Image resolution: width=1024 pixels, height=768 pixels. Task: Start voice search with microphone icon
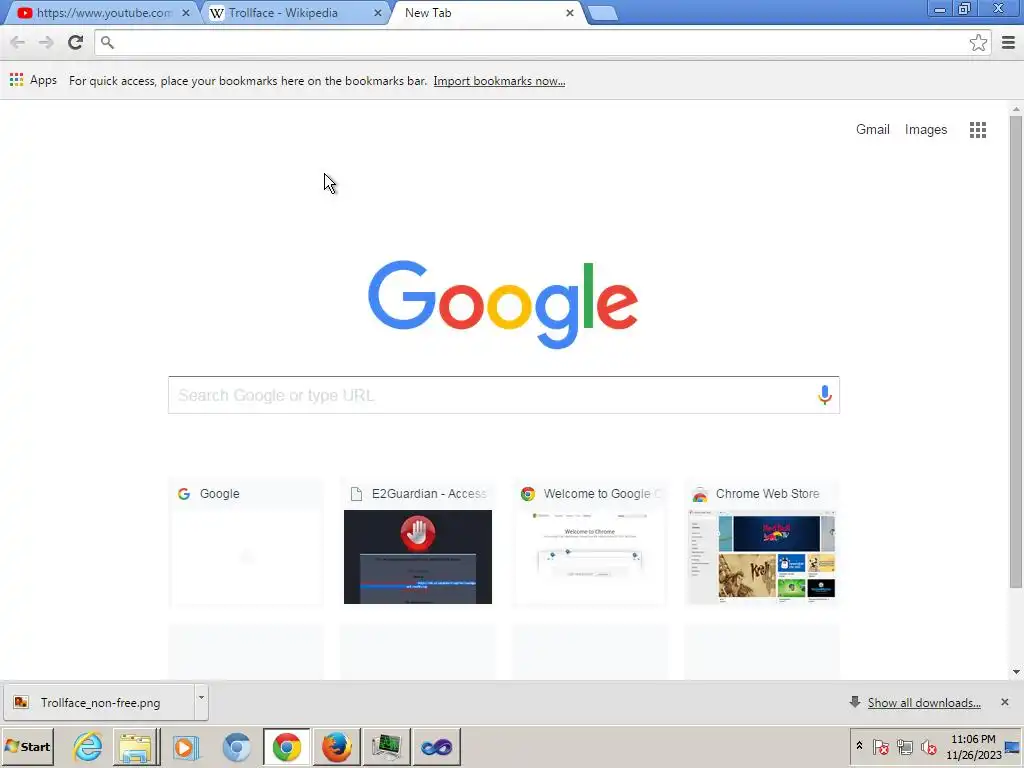[824, 394]
